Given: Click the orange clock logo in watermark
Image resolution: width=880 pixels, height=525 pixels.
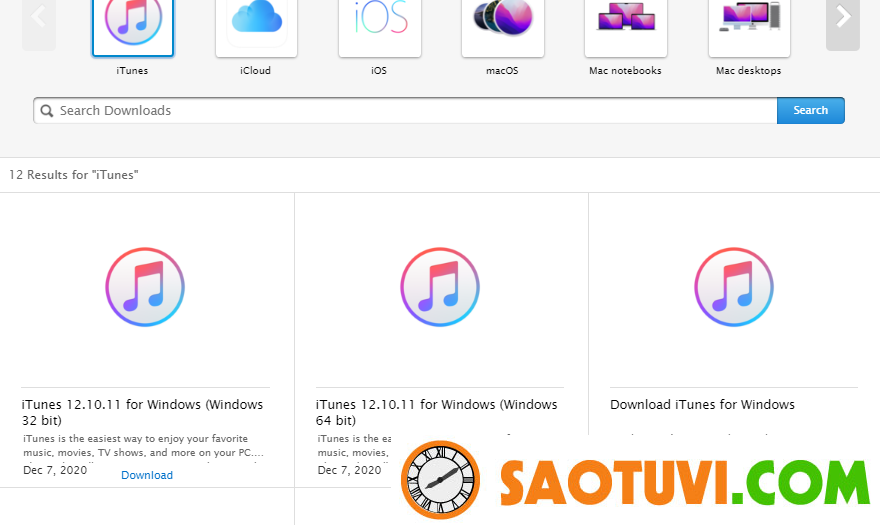Looking at the screenshot, I should click(441, 479).
